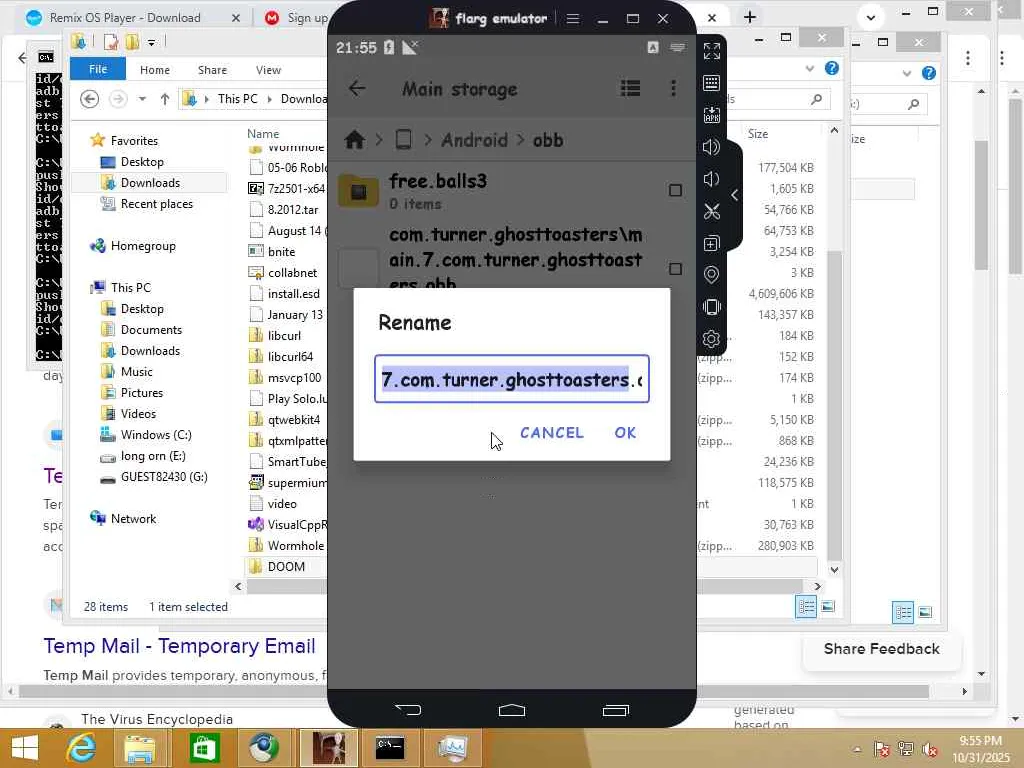Select Downloads under Favorites
Viewport: 1024px width, 768px height.
click(x=150, y=183)
